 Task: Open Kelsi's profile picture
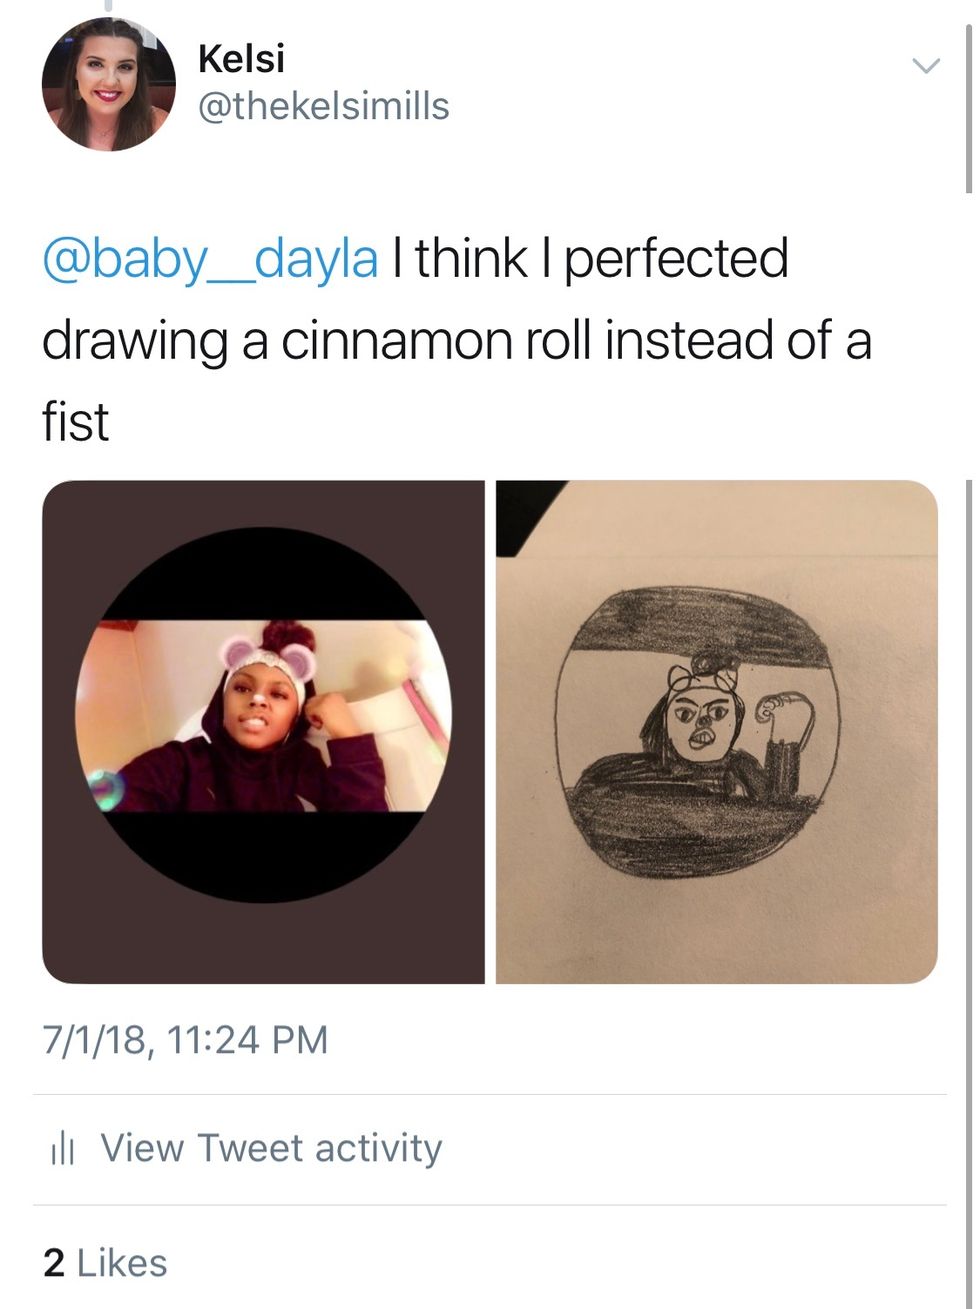[x=108, y=84]
